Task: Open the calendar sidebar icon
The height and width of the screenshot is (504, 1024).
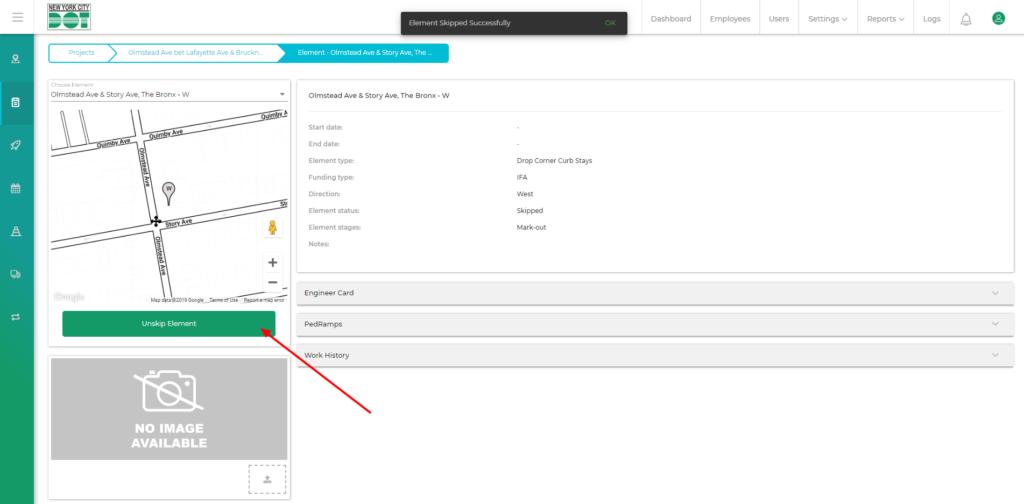Action: point(16,188)
